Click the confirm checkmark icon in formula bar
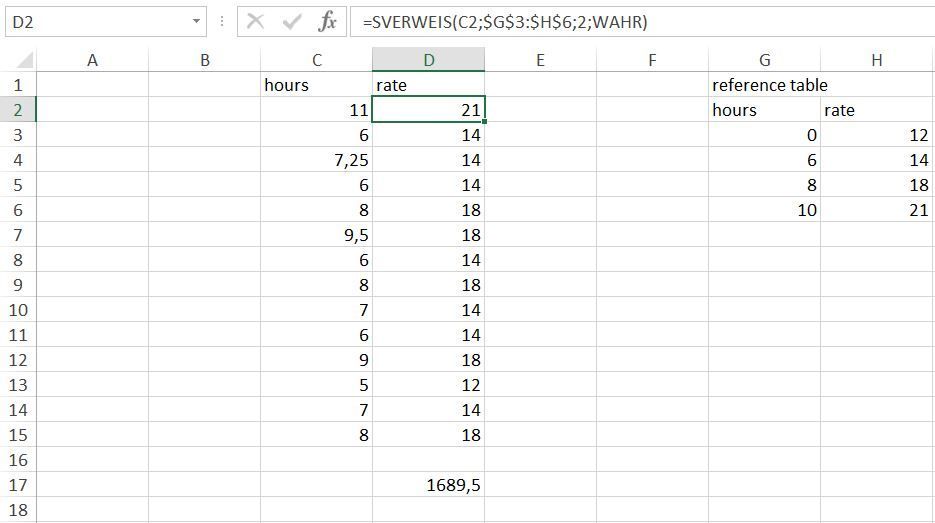 (x=292, y=22)
